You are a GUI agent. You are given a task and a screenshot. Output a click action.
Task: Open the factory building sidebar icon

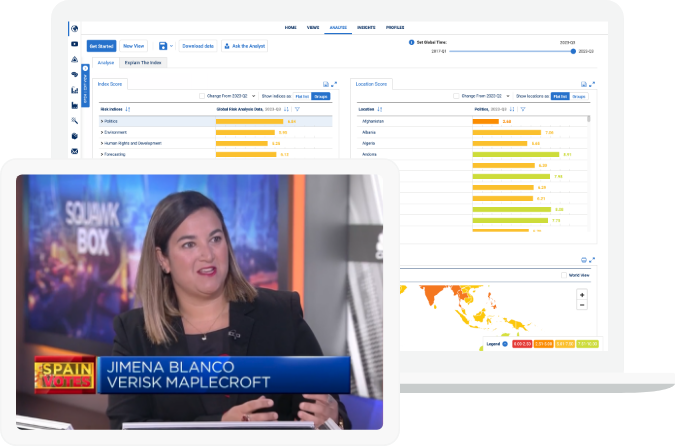click(x=74, y=105)
